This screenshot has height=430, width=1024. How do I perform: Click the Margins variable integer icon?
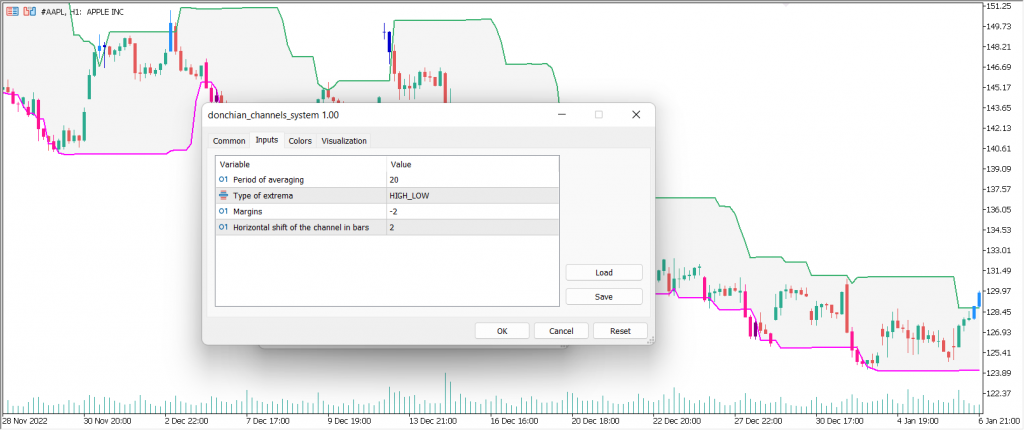coord(223,211)
